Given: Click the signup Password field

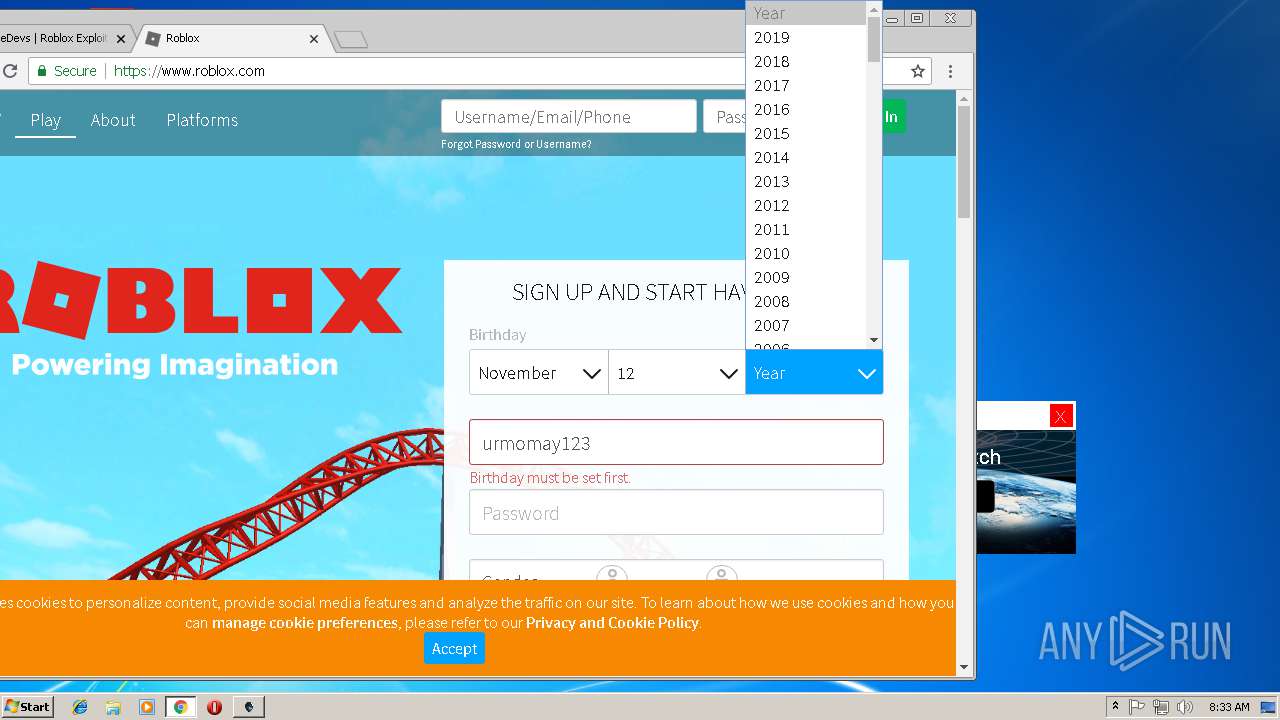Looking at the screenshot, I should click(x=676, y=512).
